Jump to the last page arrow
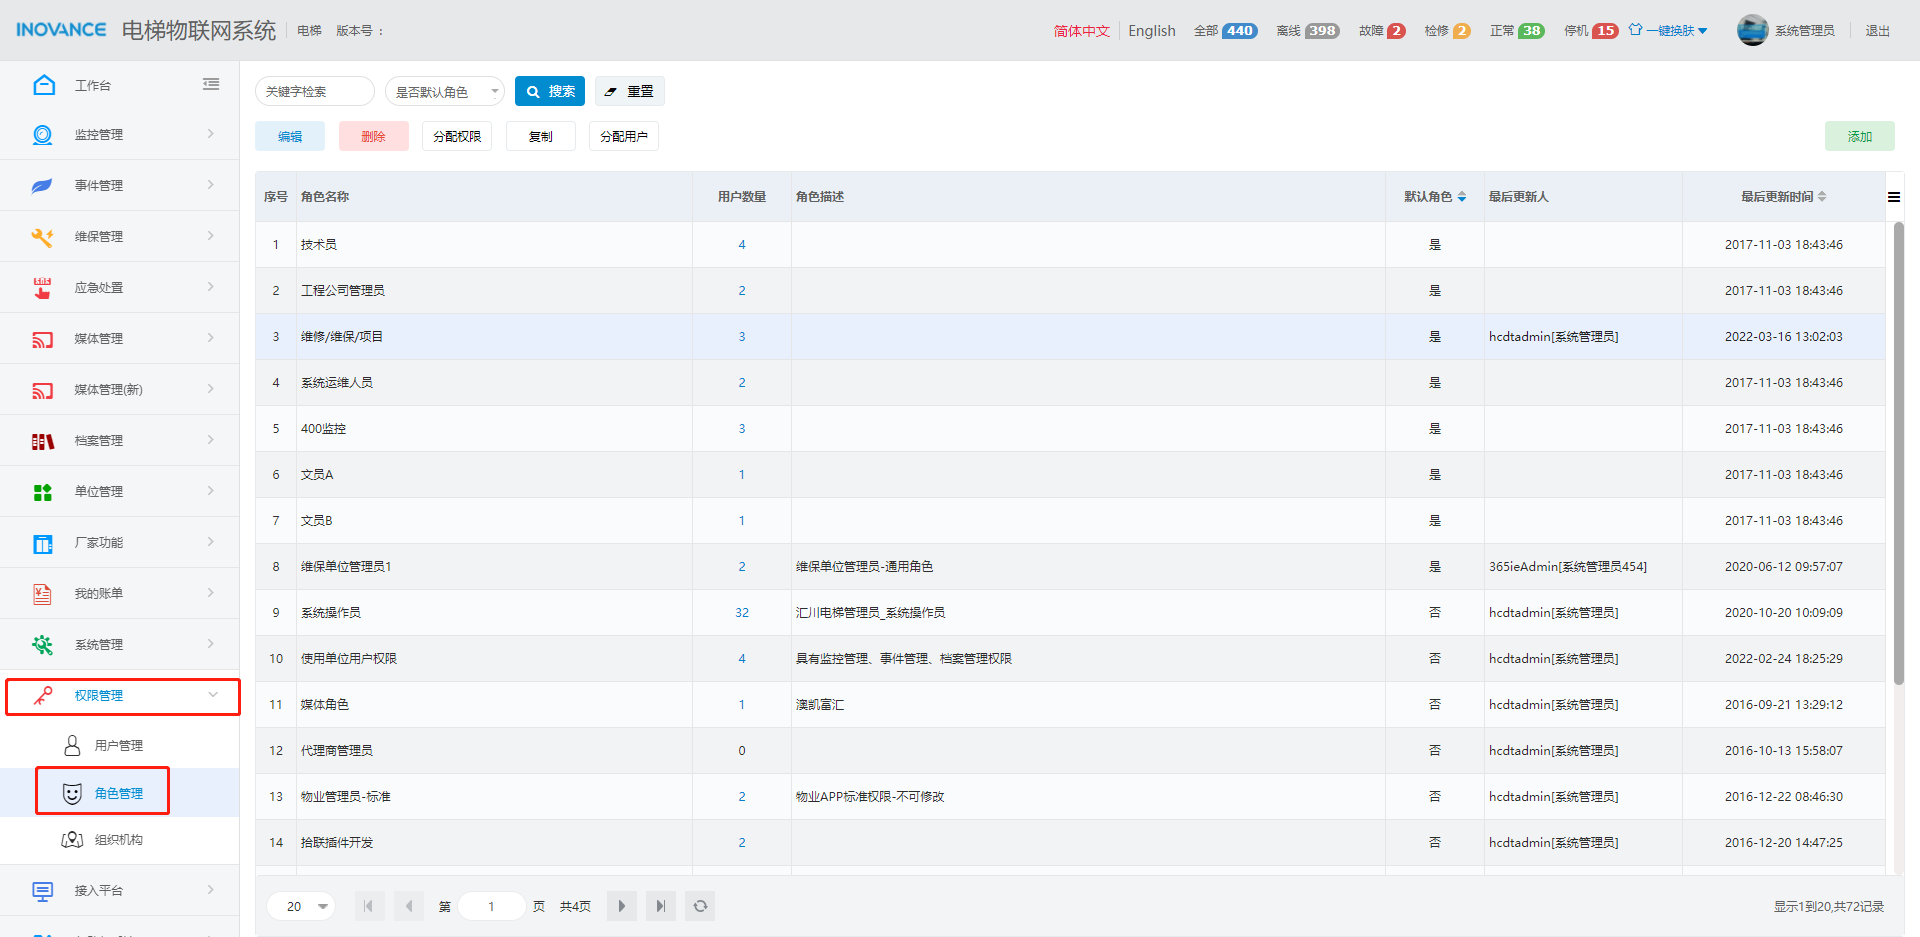 click(660, 906)
